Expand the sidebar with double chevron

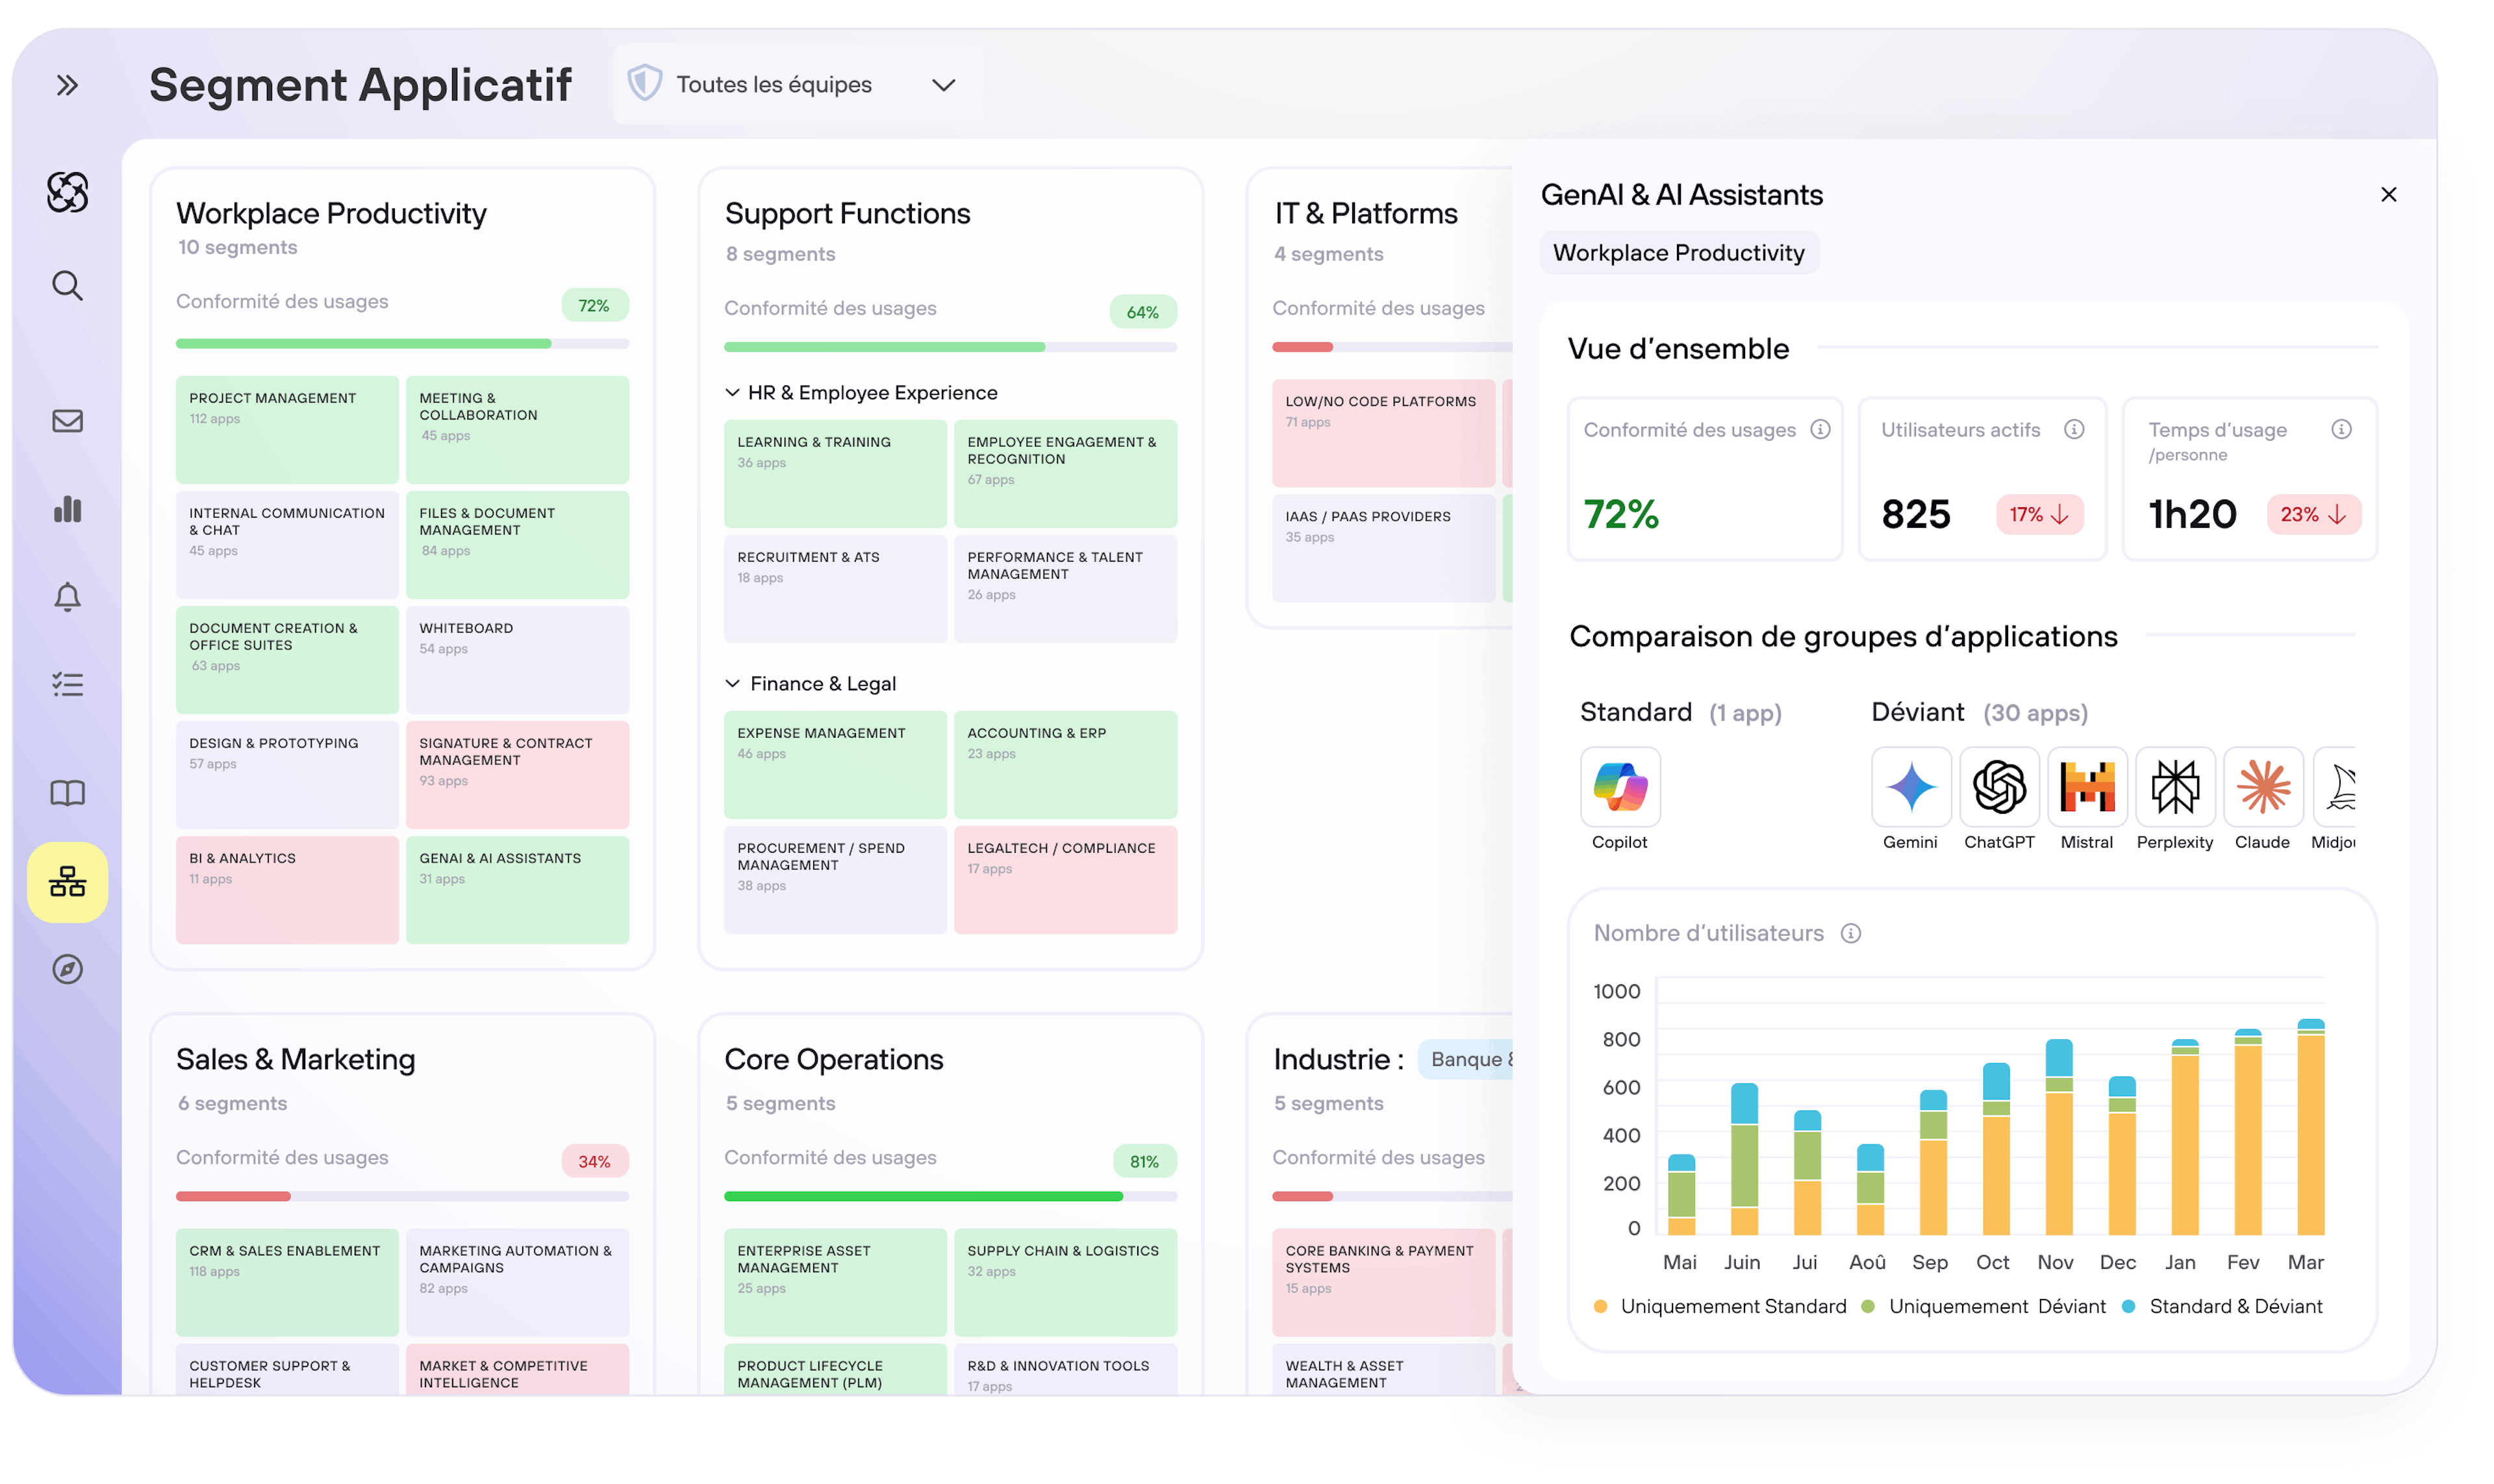(x=67, y=85)
